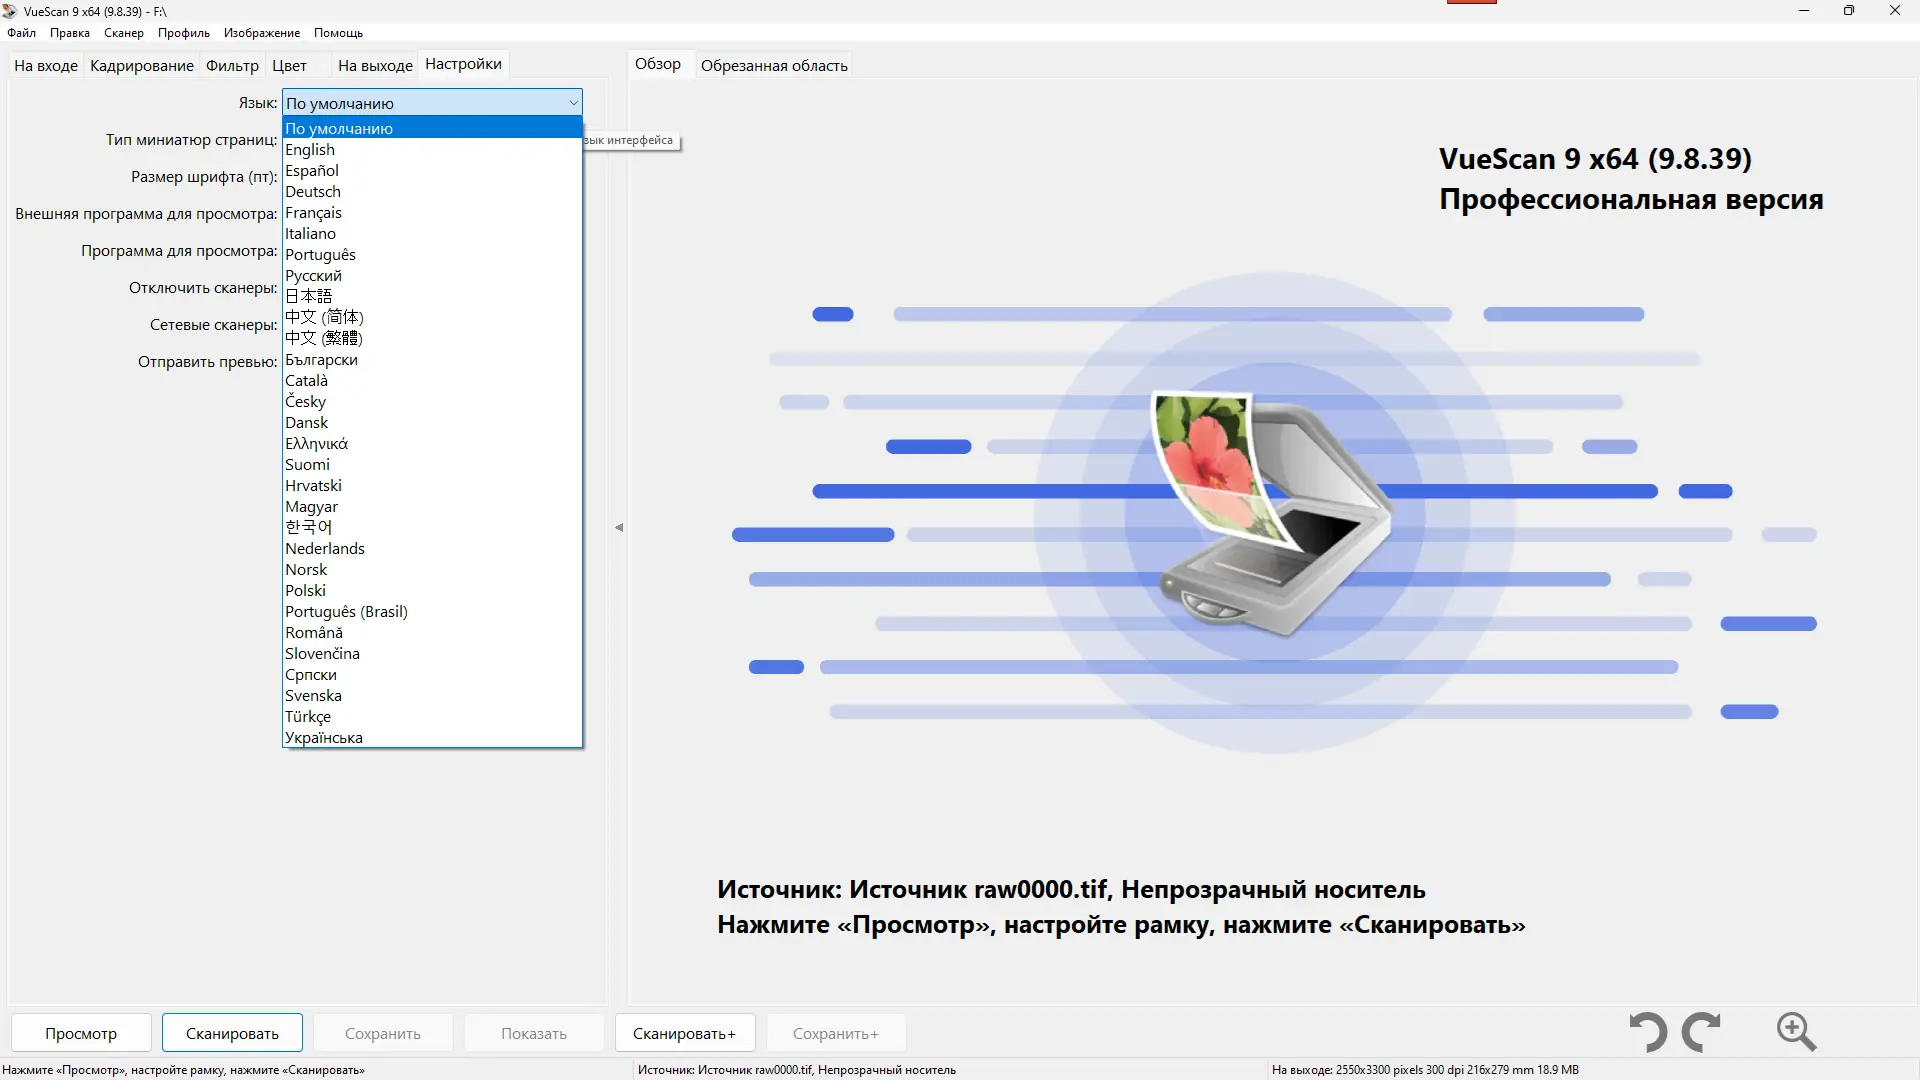Select Deutsch in the language list
1920x1080 pixels.
tap(313, 191)
